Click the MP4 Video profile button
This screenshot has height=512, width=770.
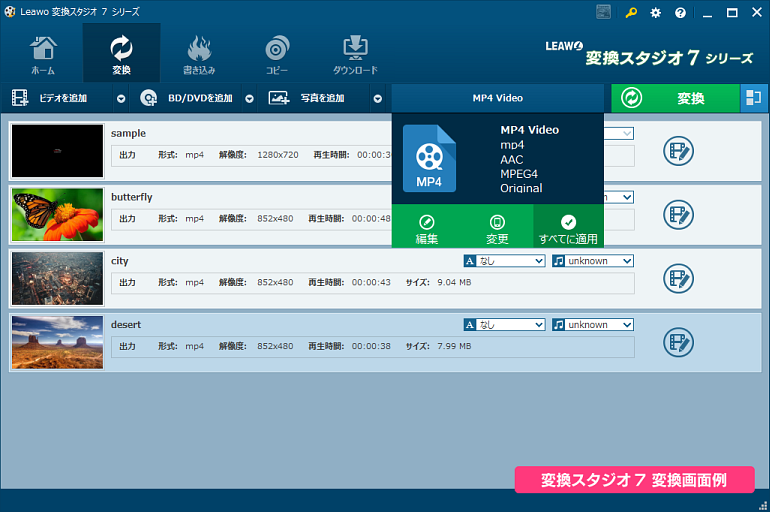point(498,98)
